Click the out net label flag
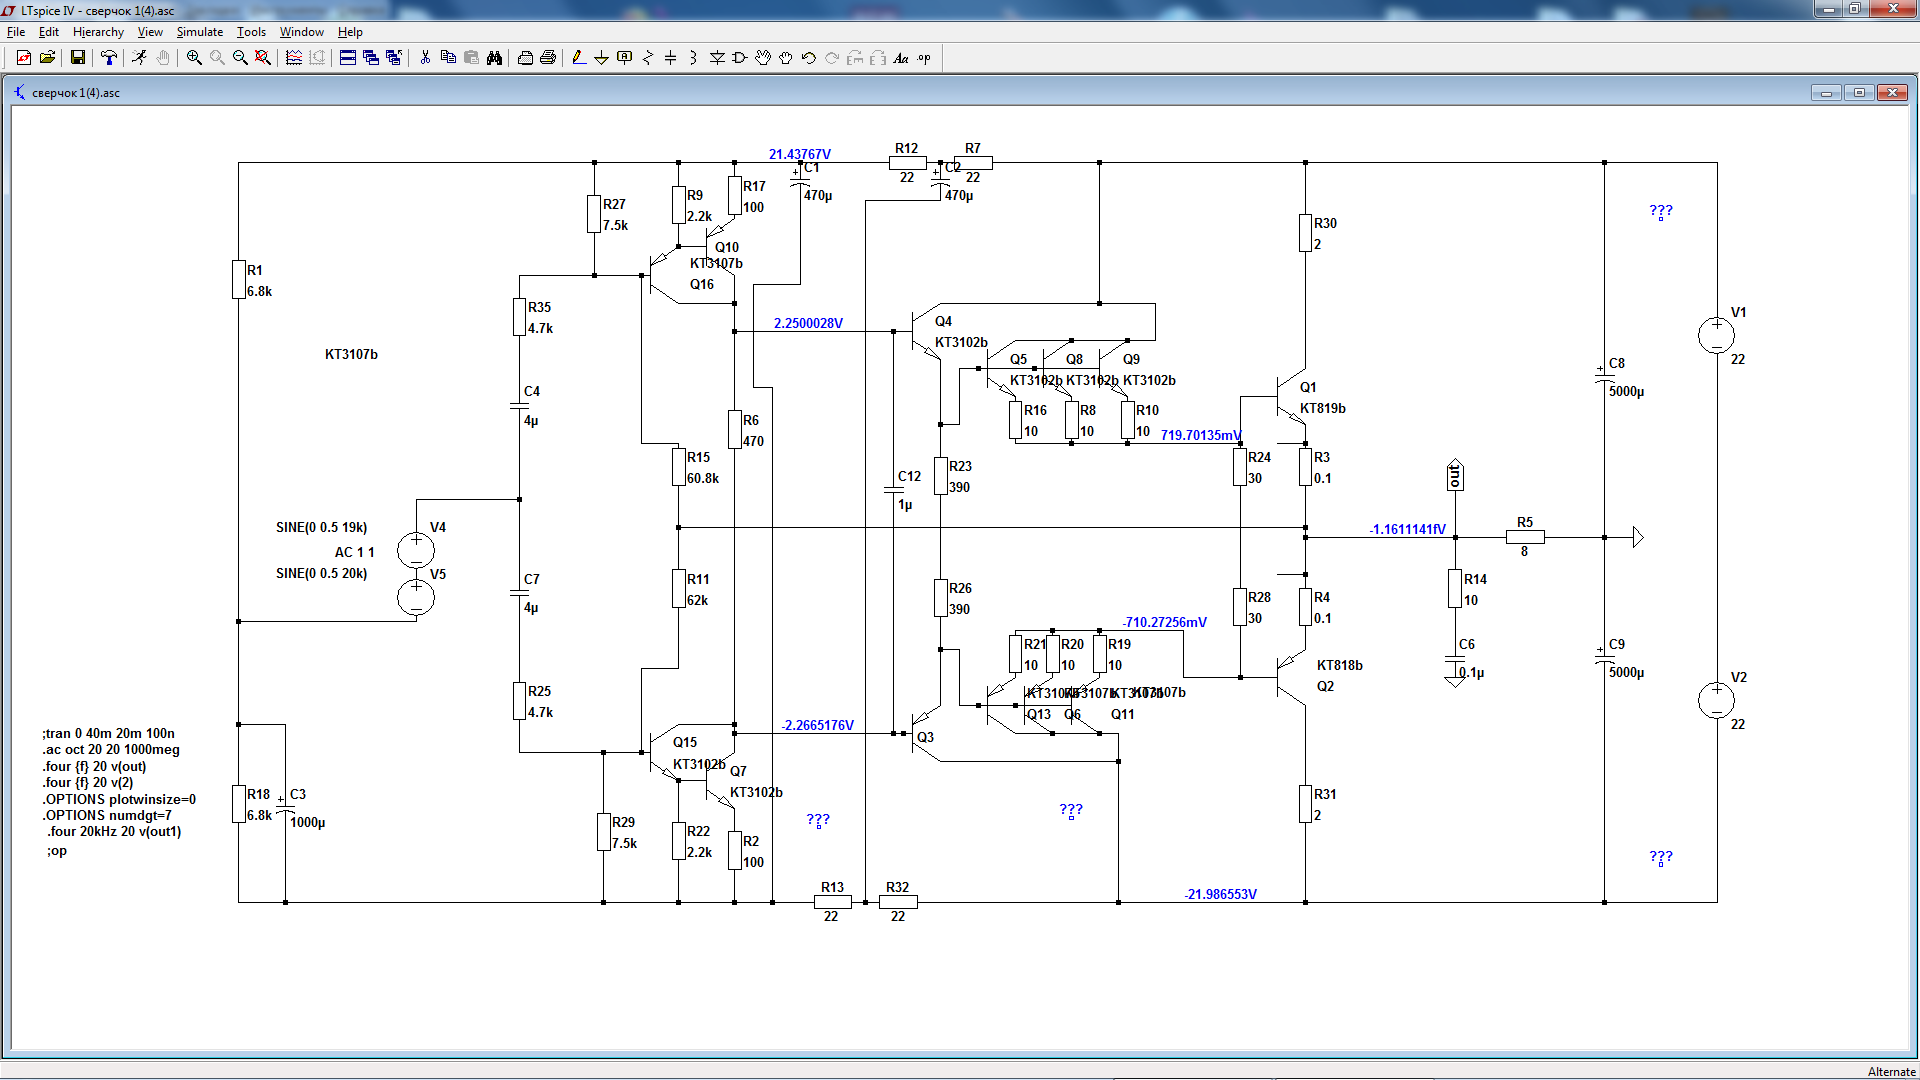 coord(1455,476)
